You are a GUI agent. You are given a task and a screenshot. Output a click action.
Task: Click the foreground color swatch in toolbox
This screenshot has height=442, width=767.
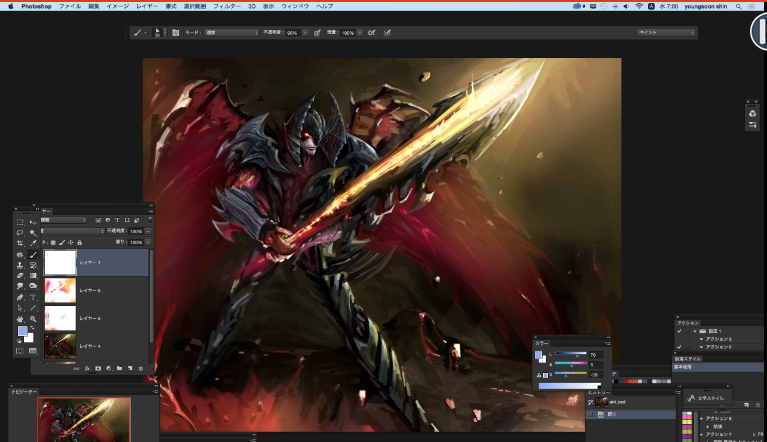click(22, 332)
